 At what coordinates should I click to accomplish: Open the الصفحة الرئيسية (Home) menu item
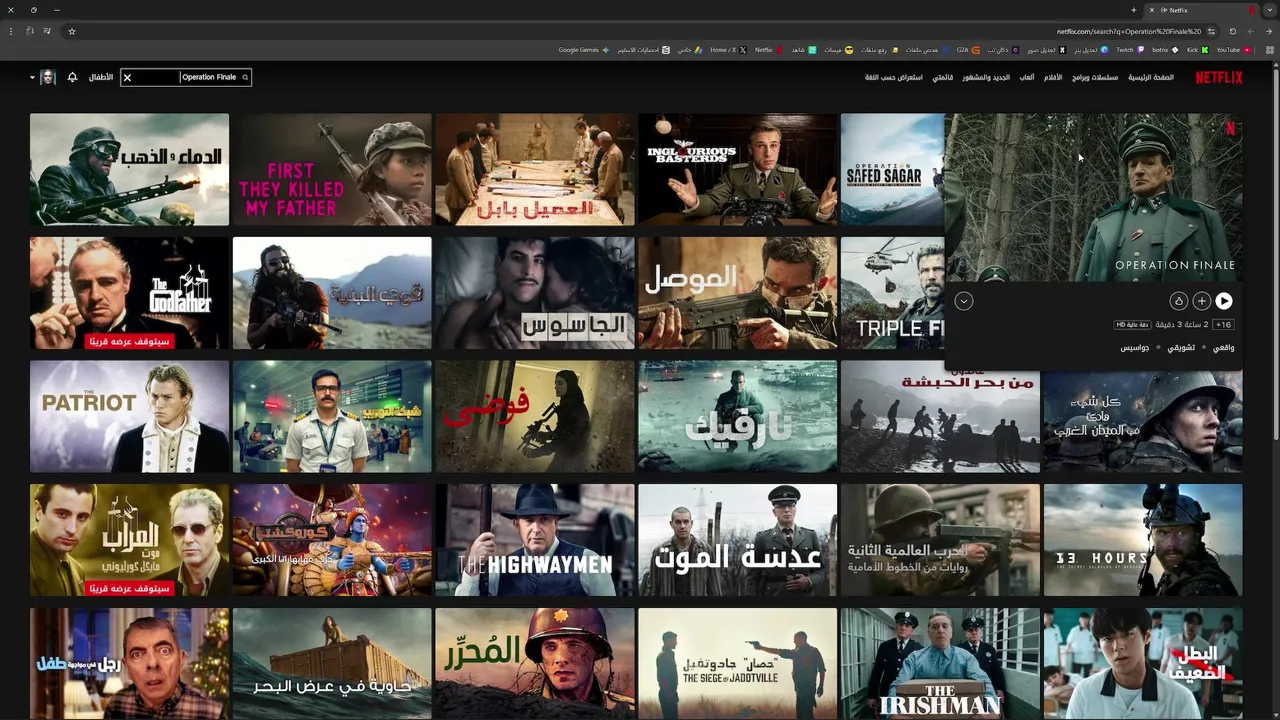coord(1151,77)
